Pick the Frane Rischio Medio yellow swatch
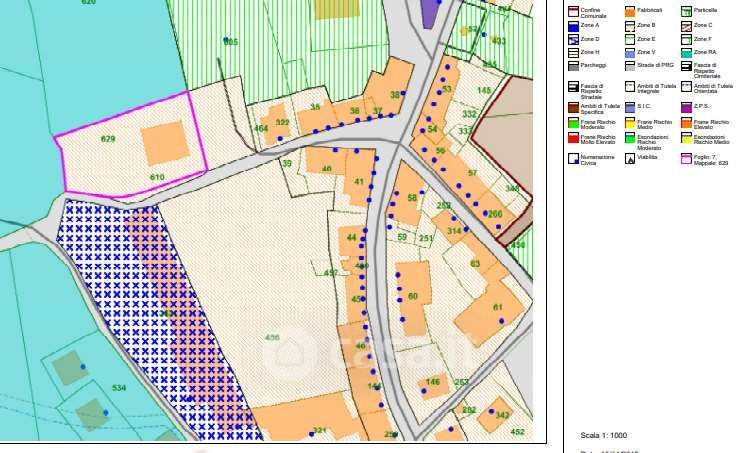Image resolution: width=739 pixels, height=453 pixels. click(630, 122)
